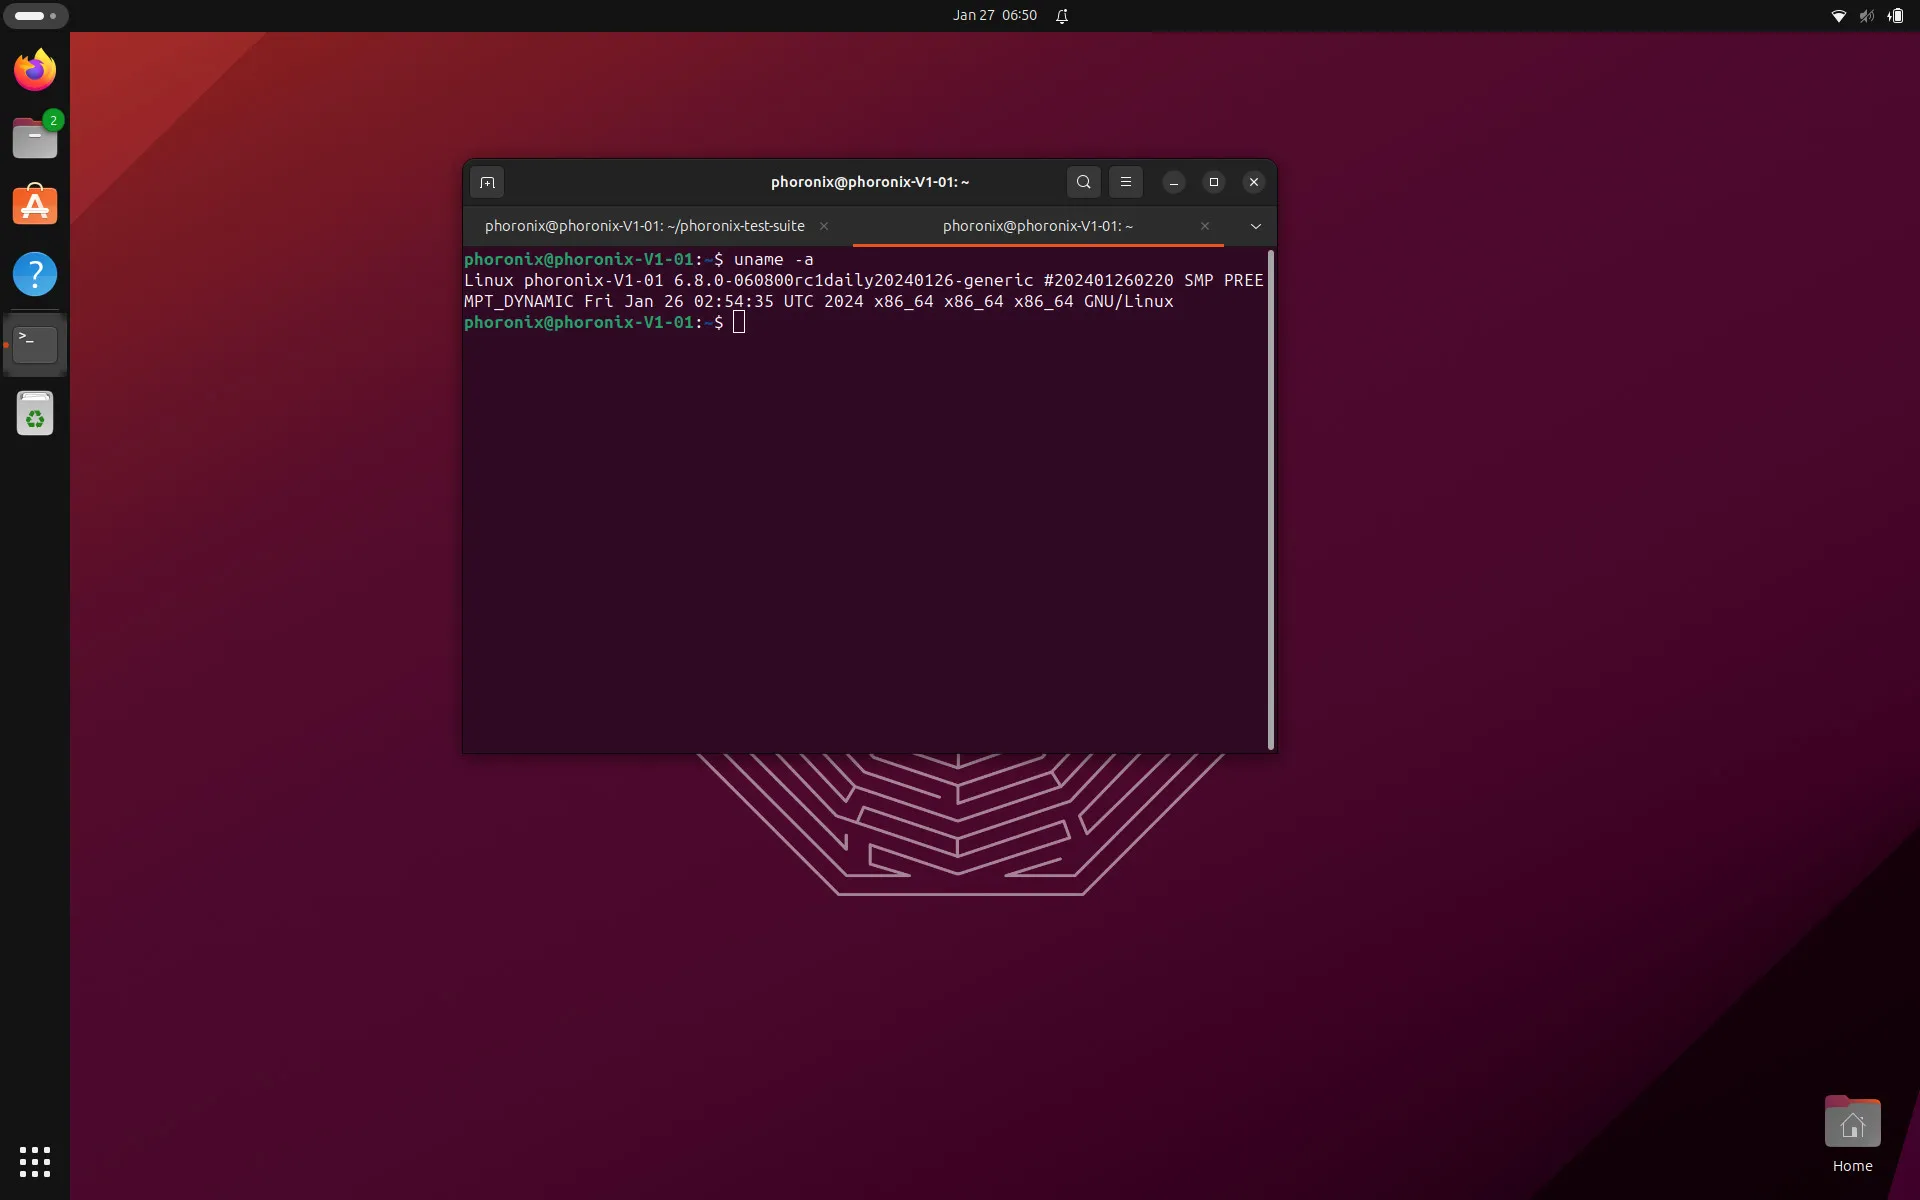Open Ubuntu Software app center
1920x1200 pixels.
[x=35, y=205]
